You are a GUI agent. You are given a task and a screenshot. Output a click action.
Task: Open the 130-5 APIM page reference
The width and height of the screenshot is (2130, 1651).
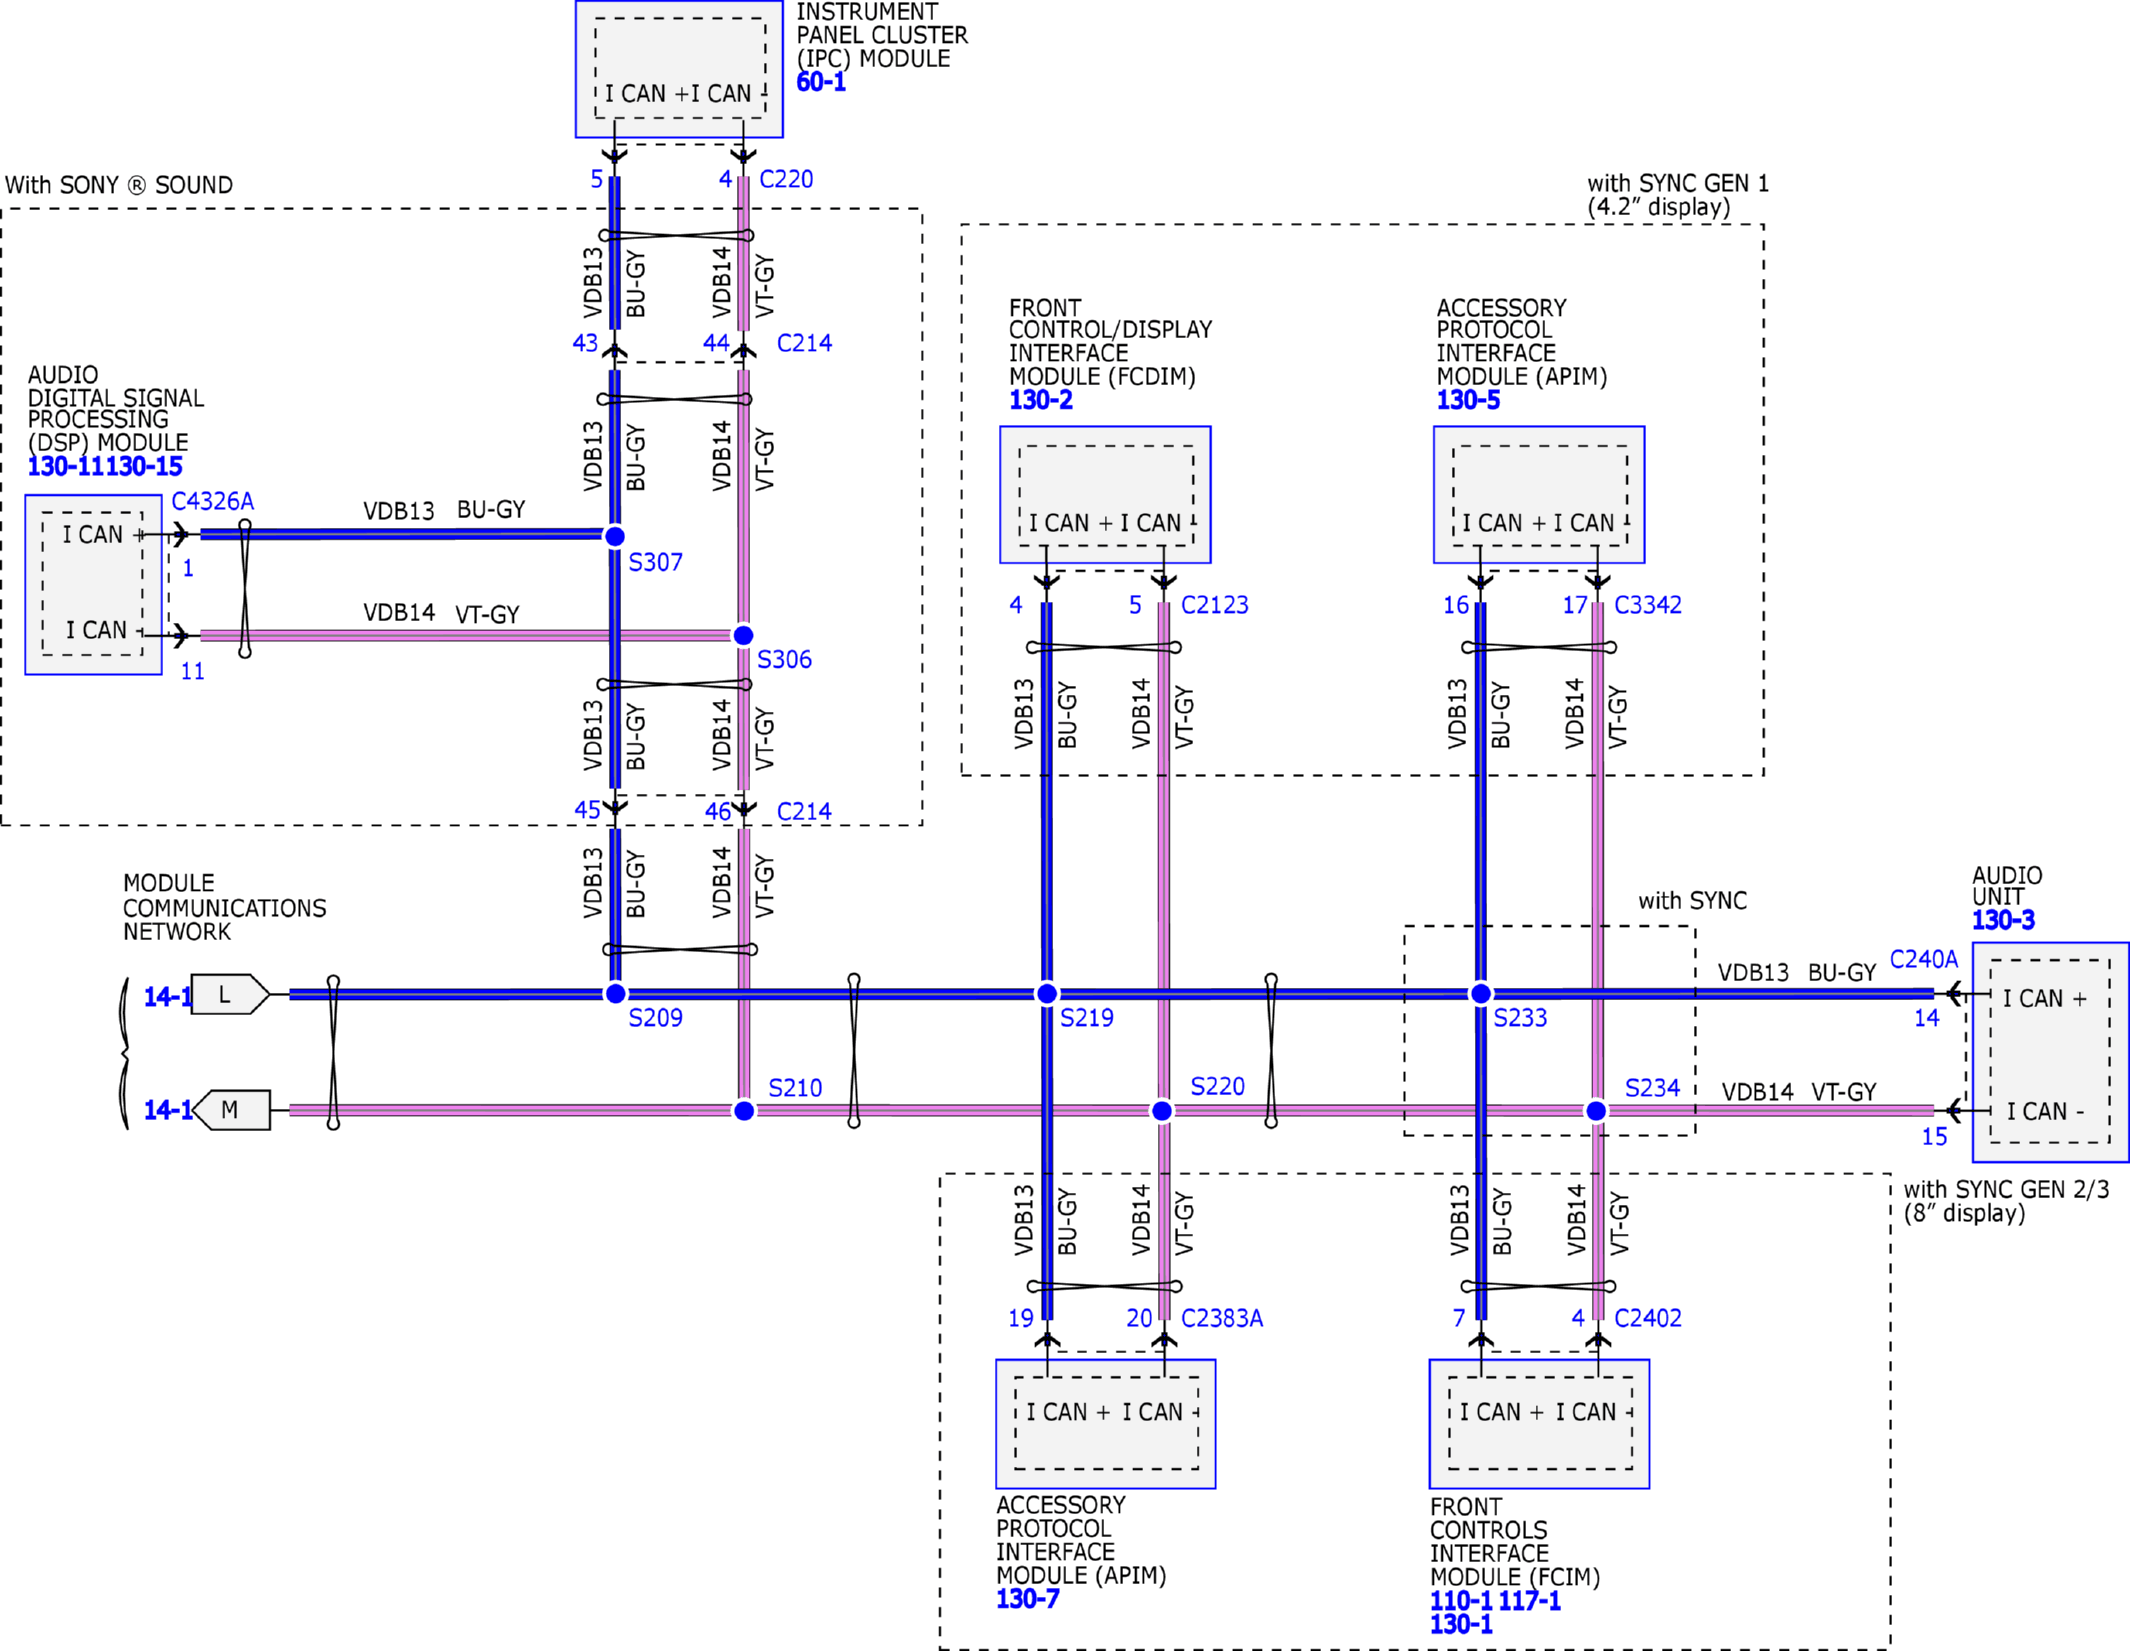(1467, 400)
